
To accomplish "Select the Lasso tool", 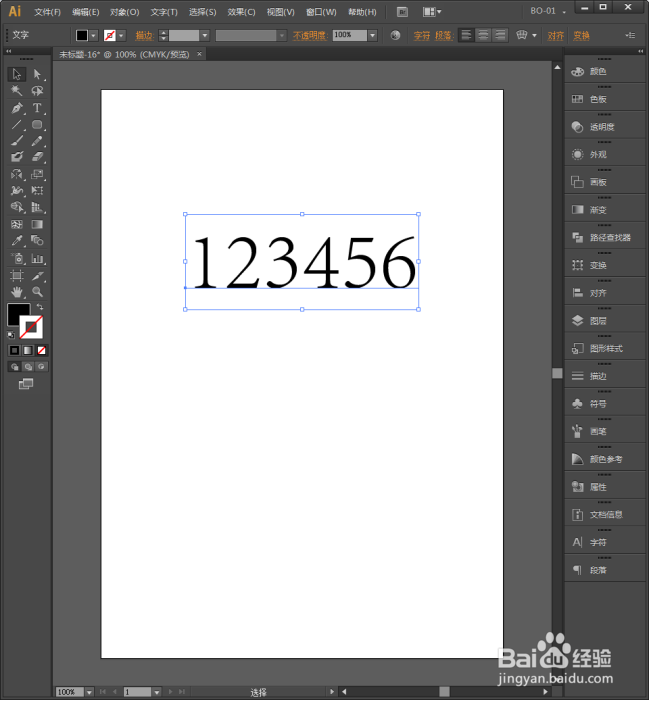I will tap(37, 91).
